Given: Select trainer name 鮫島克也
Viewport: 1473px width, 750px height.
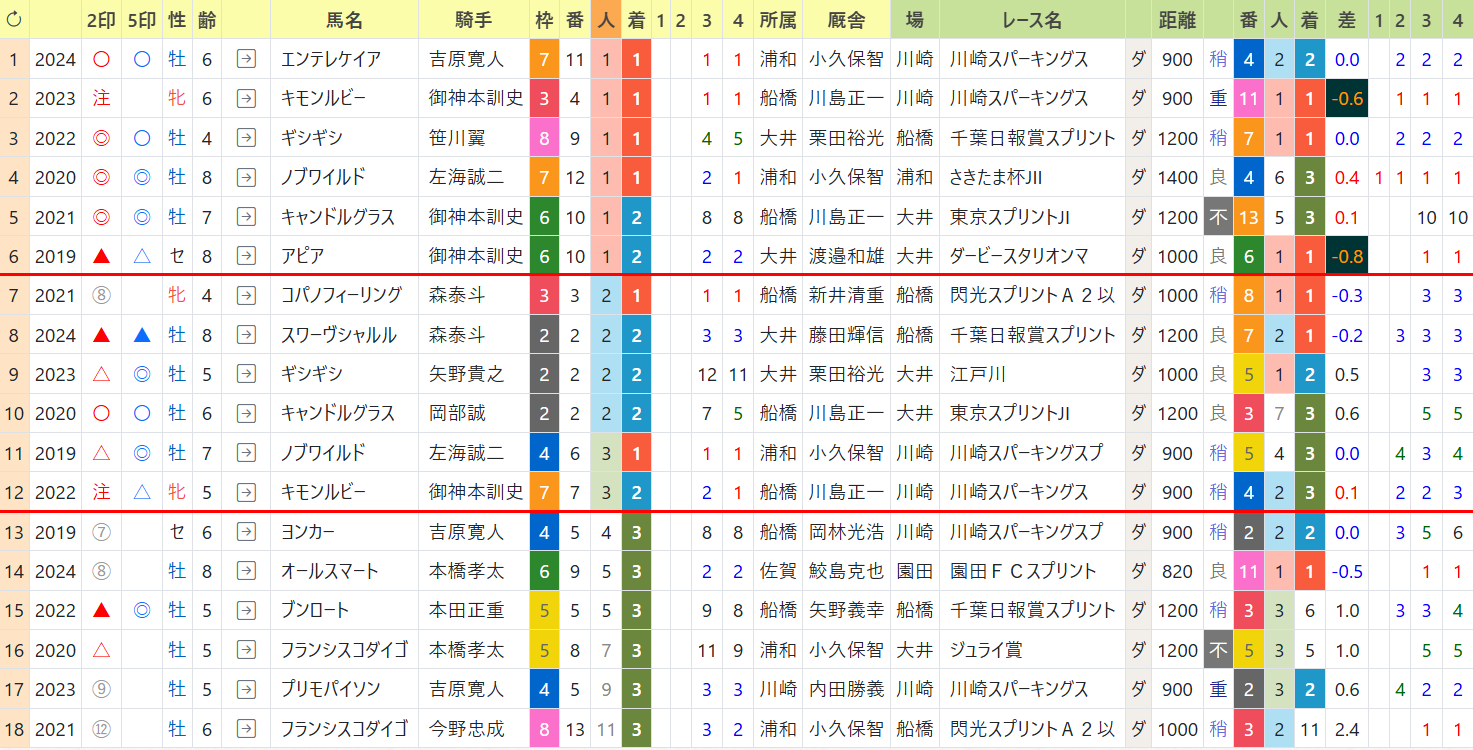Looking at the screenshot, I should pyautogui.click(x=846, y=571).
